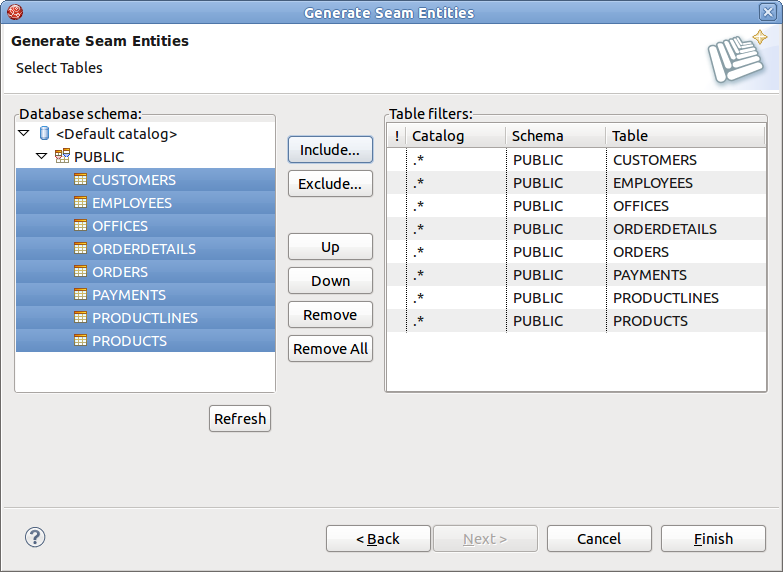Viewport: 783px width, 572px height.
Task: Click the ORDERDETAILS table icon in tree
Action: click(81, 249)
